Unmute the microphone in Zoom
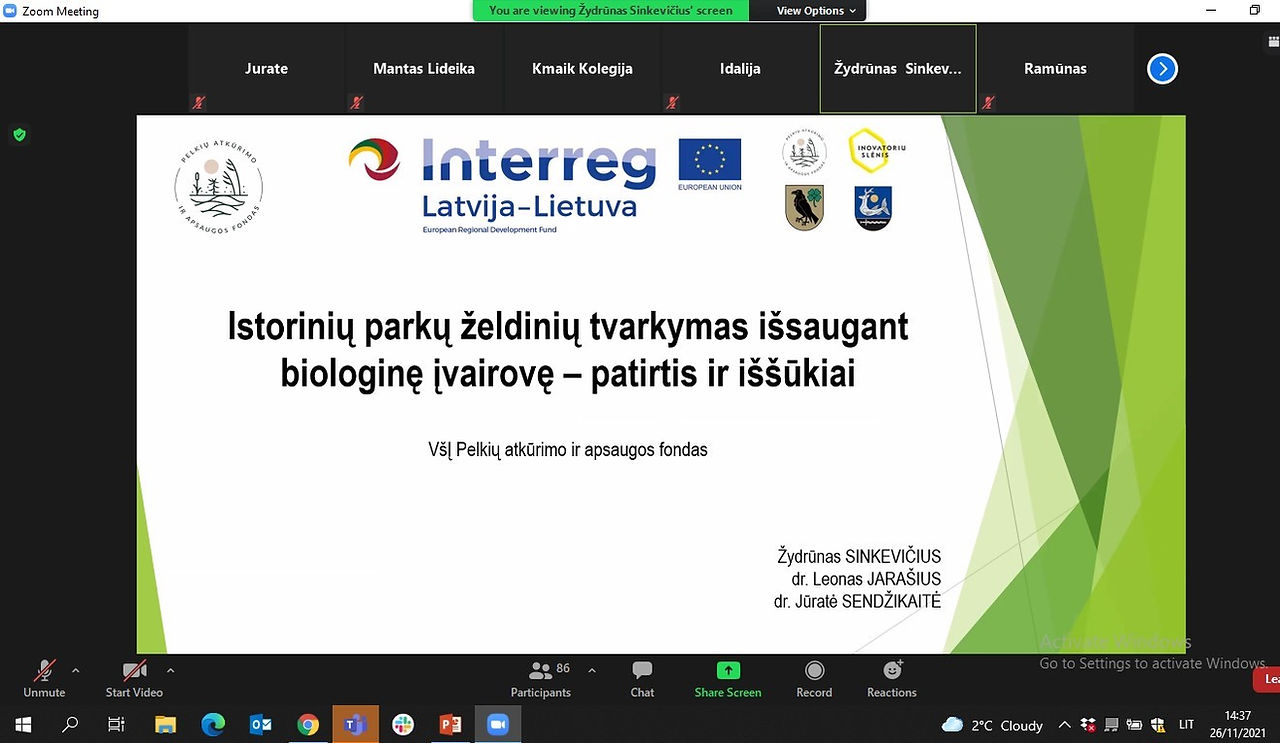 [x=44, y=678]
